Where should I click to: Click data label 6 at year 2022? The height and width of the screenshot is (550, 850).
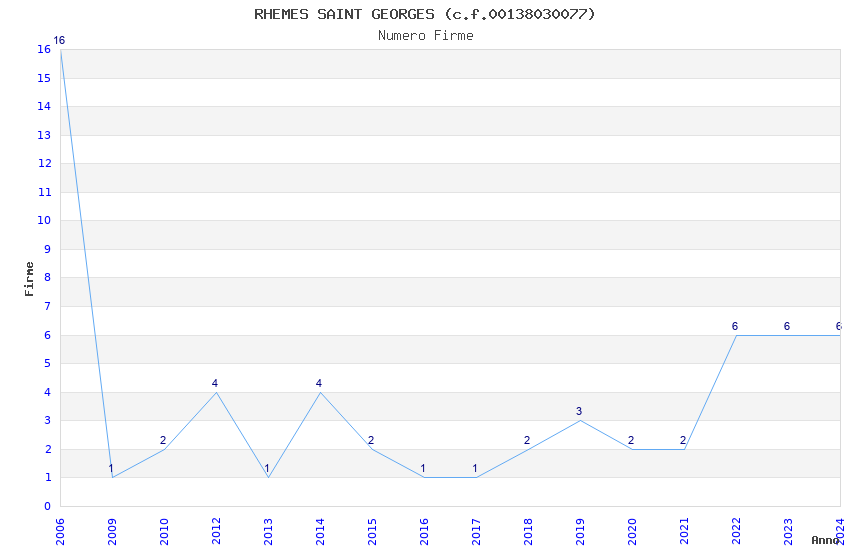pyautogui.click(x=735, y=326)
